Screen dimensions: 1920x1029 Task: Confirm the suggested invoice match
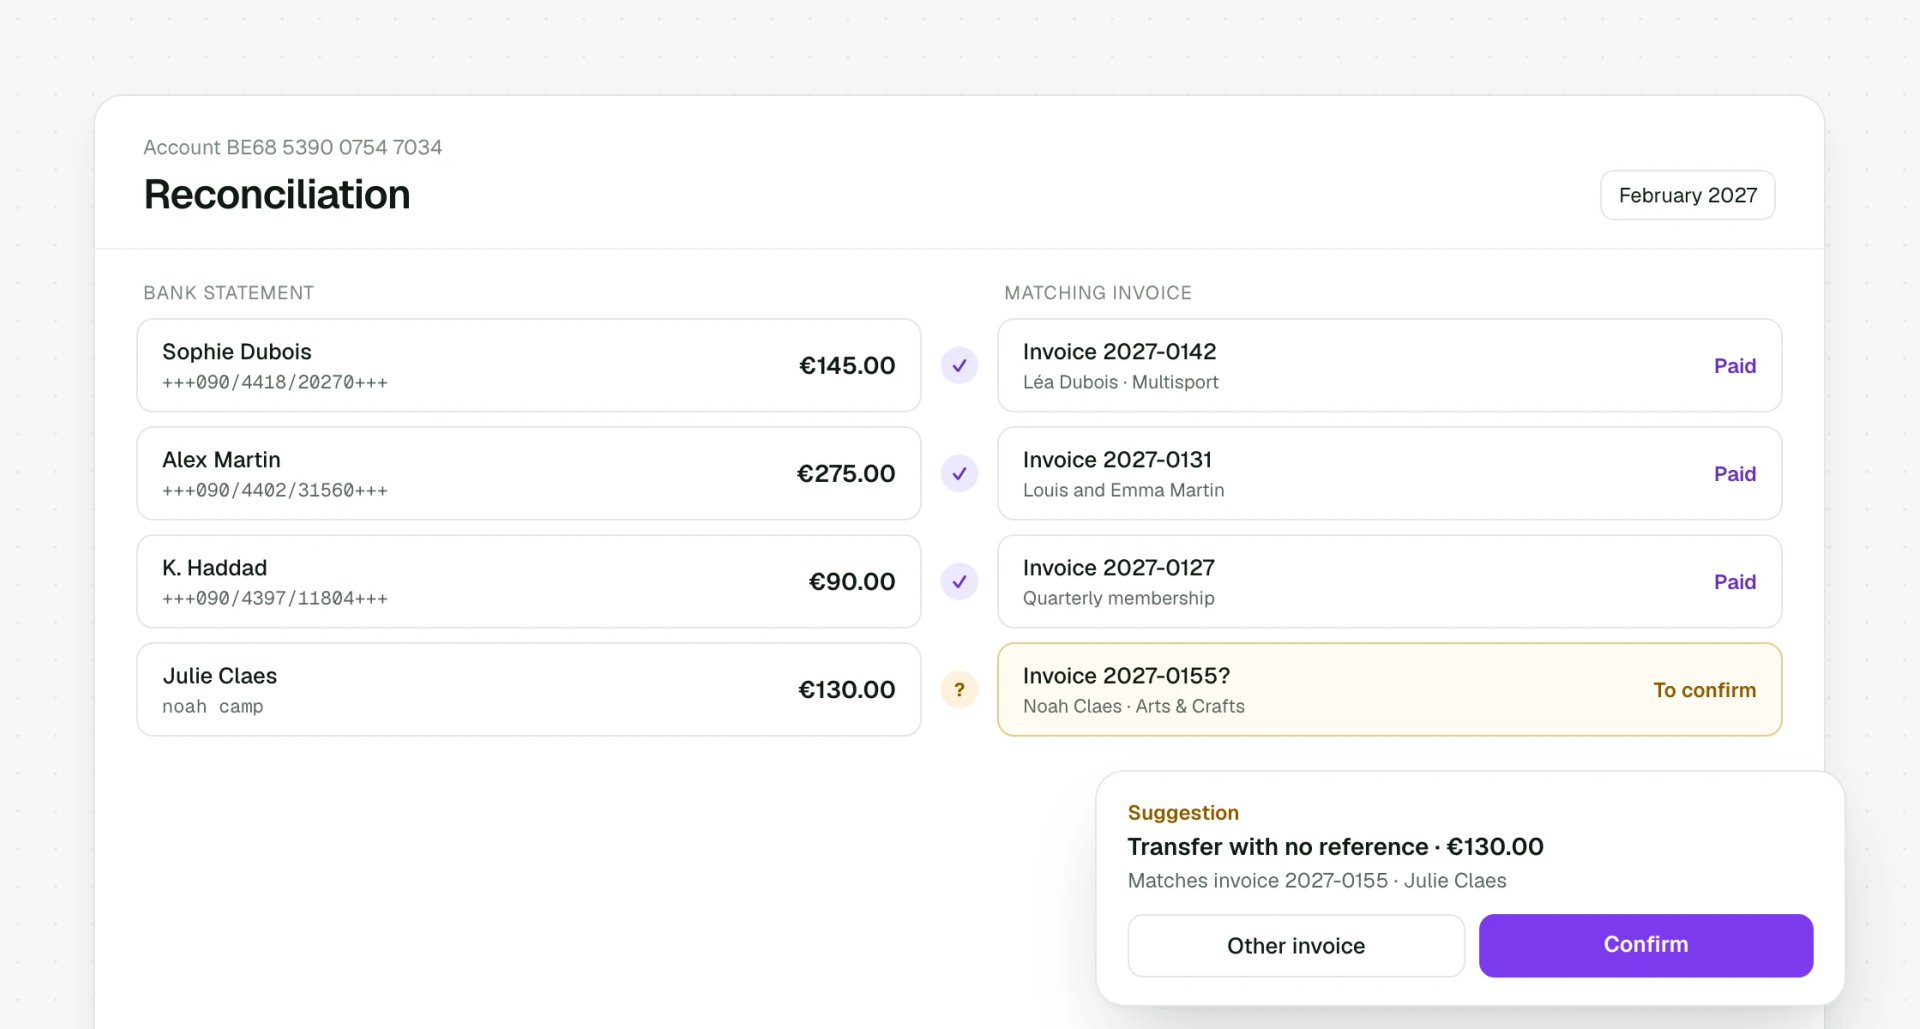pyautogui.click(x=1646, y=945)
